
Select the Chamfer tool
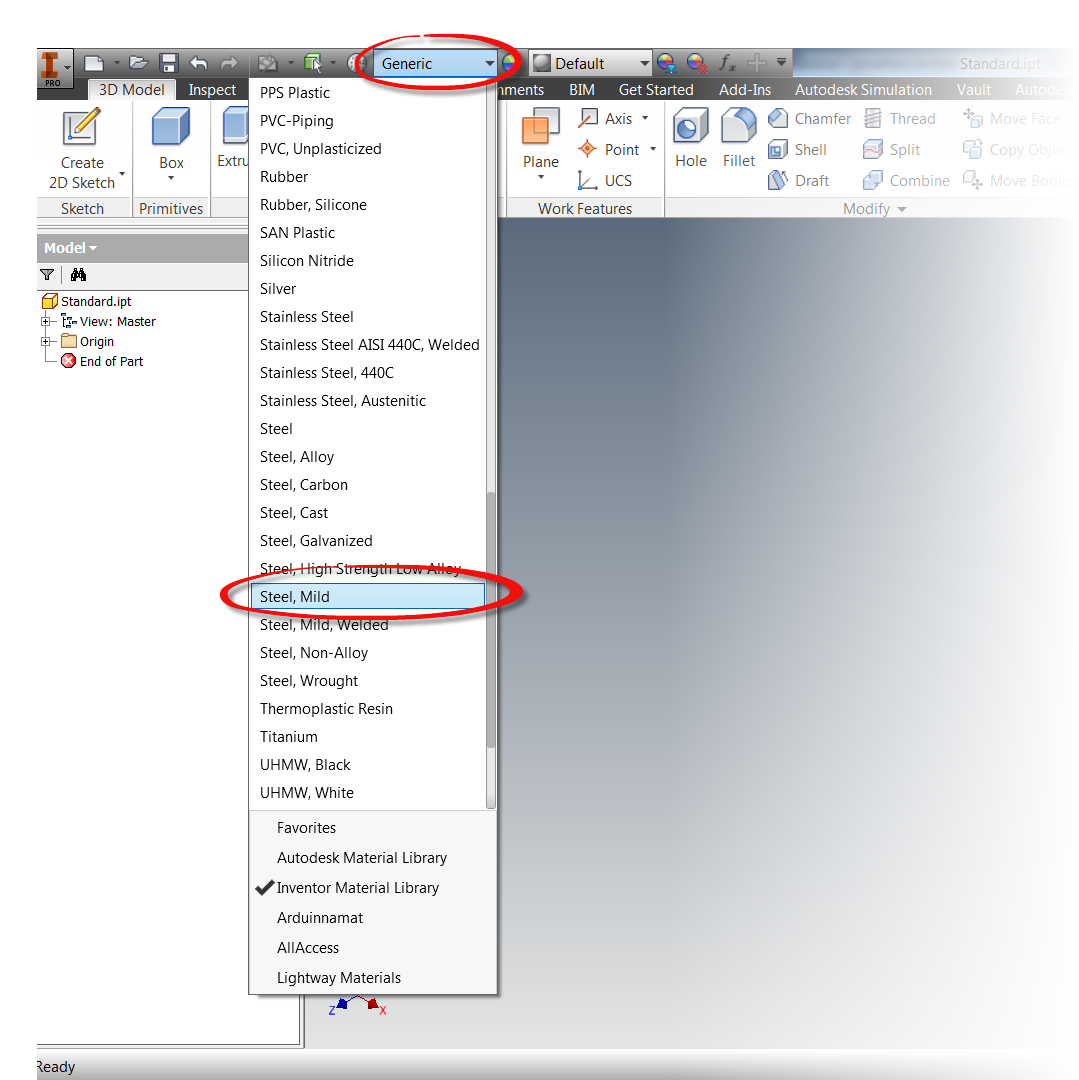click(x=810, y=118)
